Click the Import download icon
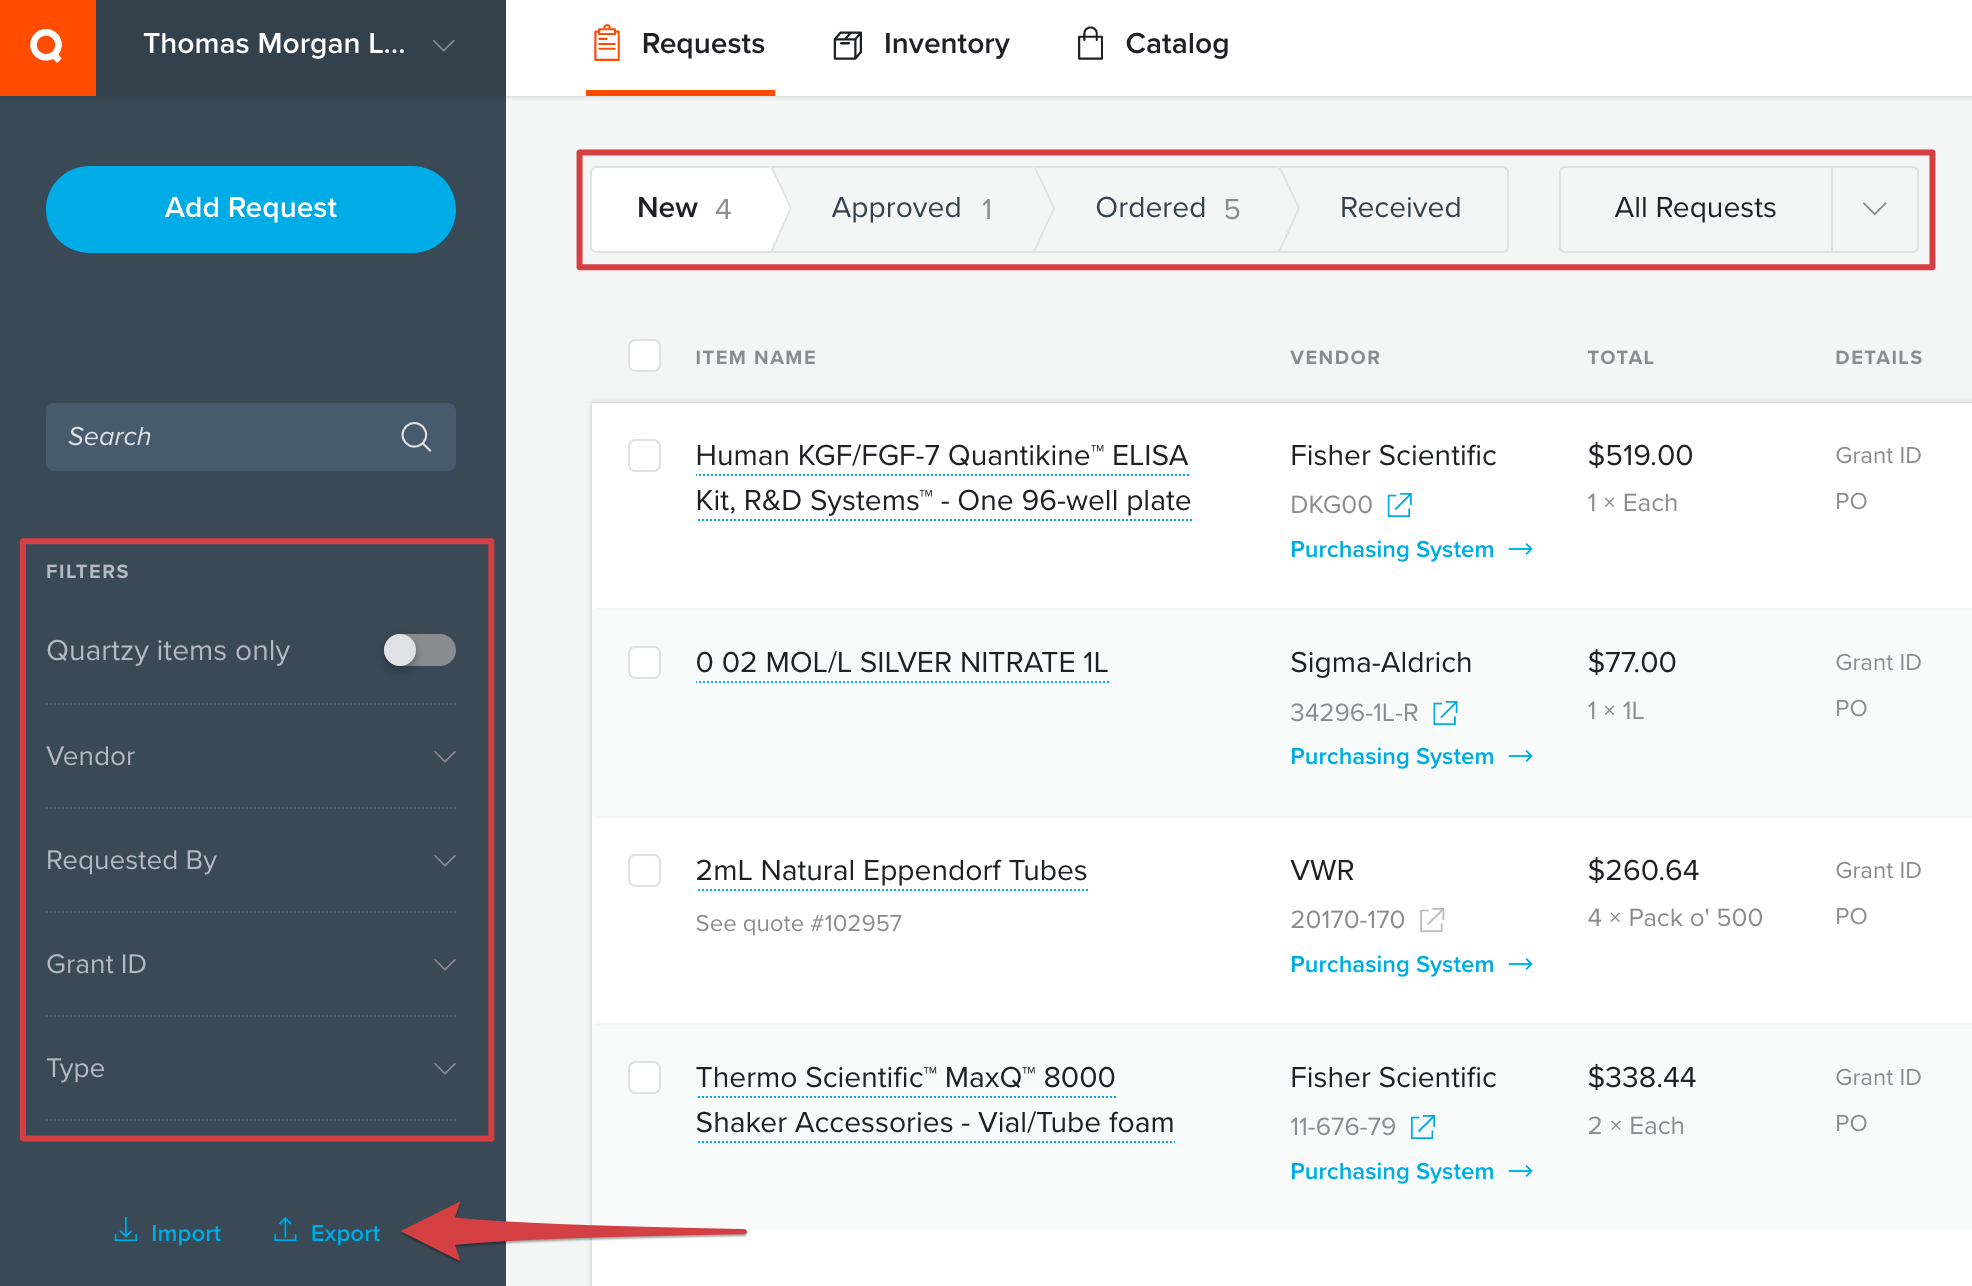Image resolution: width=1972 pixels, height=1286 pixels. pos(126,1230)
